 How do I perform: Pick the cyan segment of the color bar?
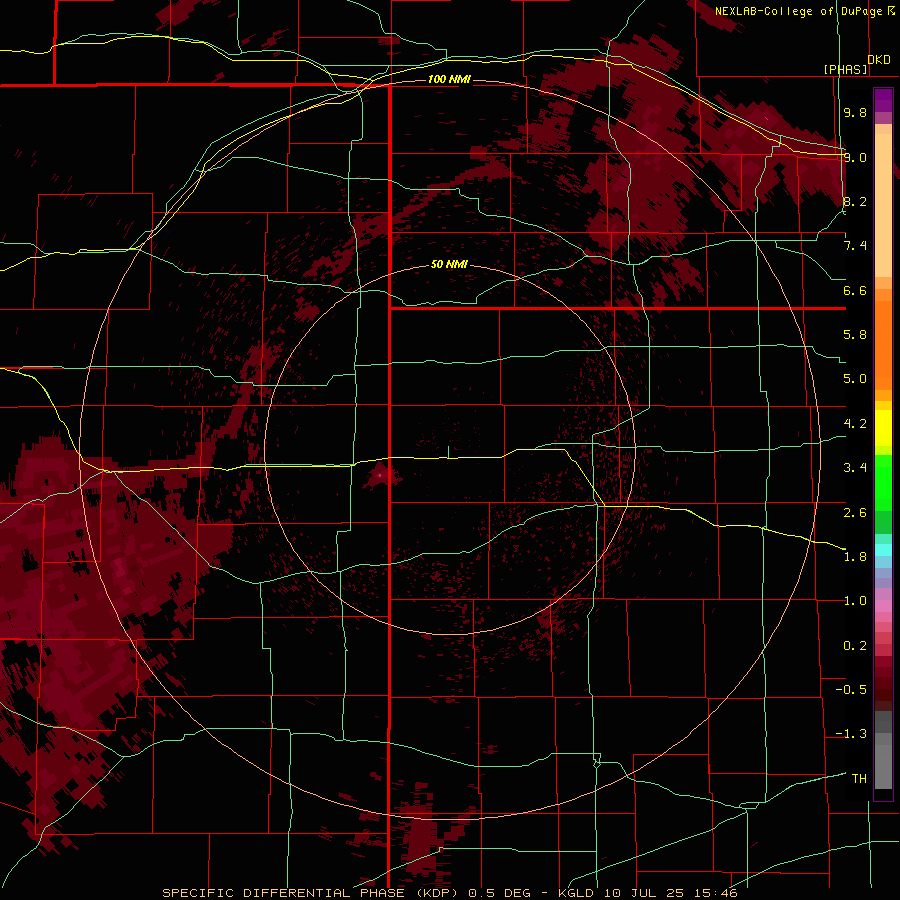[x=883, y=549]
